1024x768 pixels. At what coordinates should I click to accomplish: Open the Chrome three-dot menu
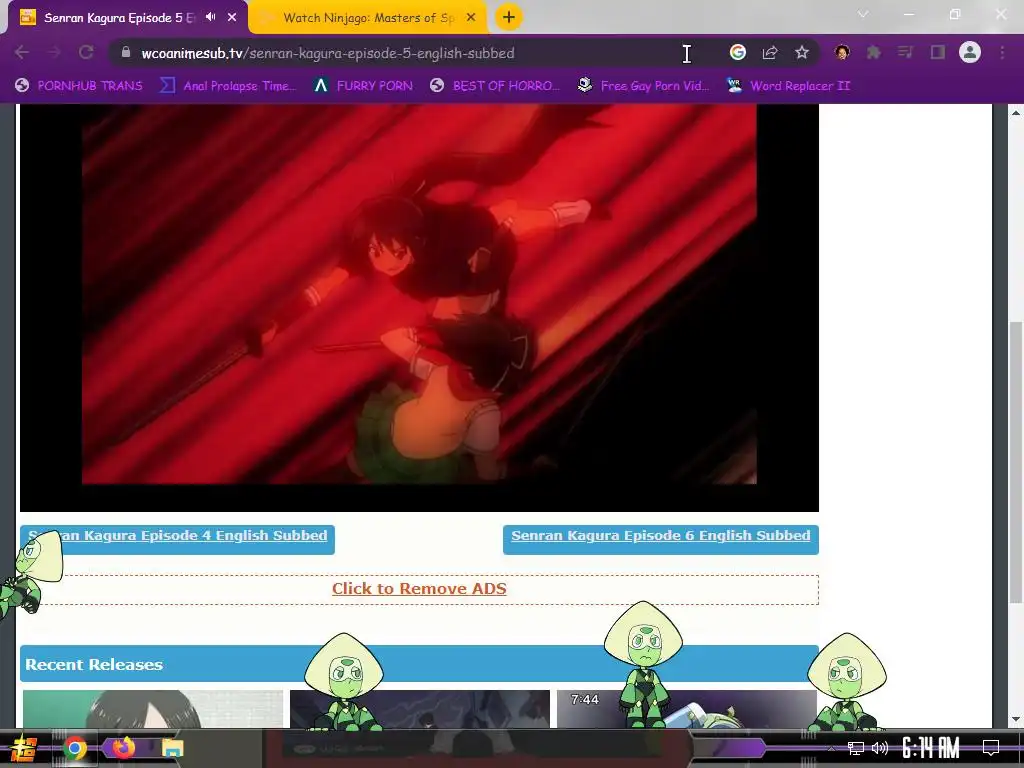pos(1002,52)
